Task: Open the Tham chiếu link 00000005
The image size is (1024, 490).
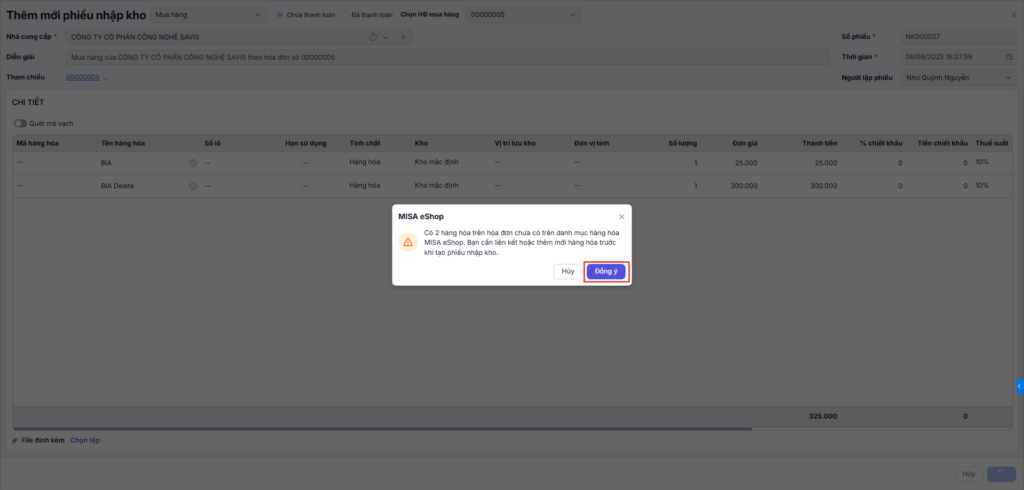Action: 82,77
